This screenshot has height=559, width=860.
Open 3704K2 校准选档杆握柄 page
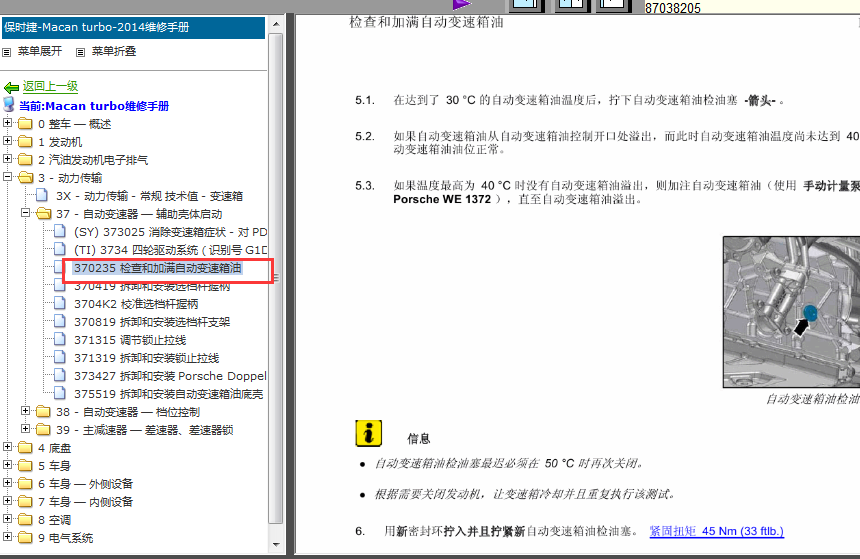click(x=136, y=304)
